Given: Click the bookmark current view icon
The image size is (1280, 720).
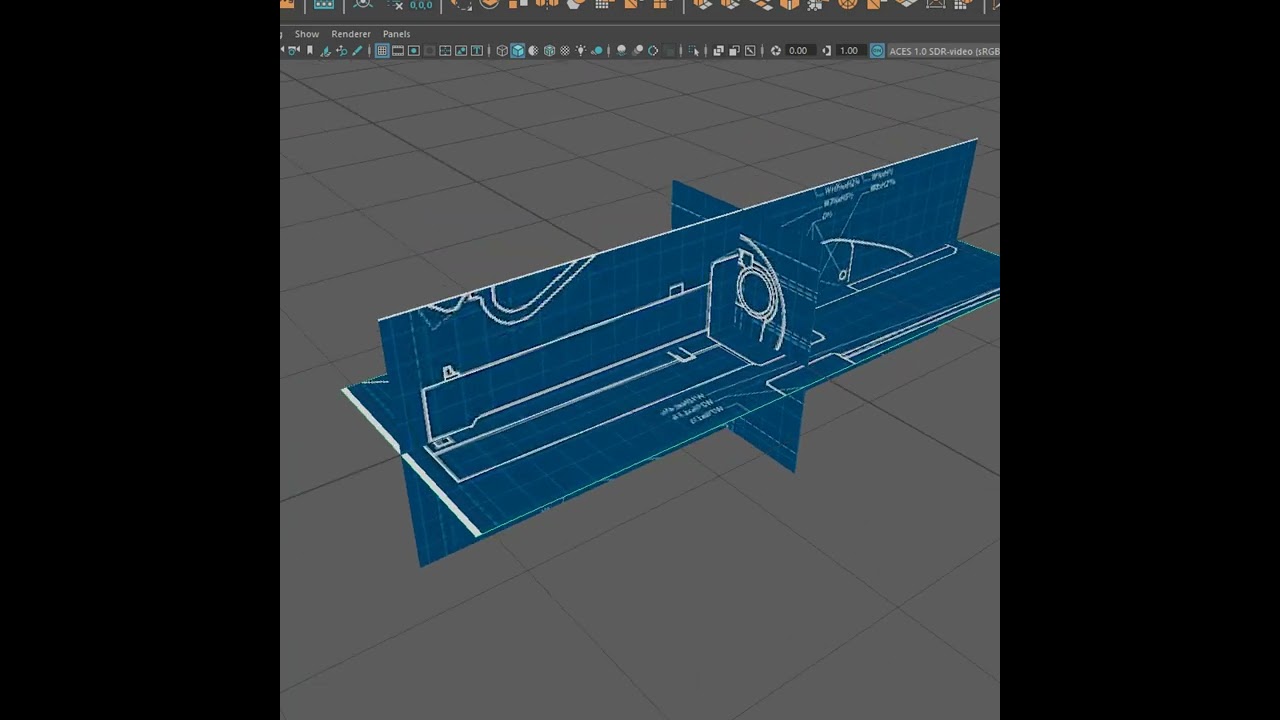Looking at the screenshot, I should pos(310,50).
